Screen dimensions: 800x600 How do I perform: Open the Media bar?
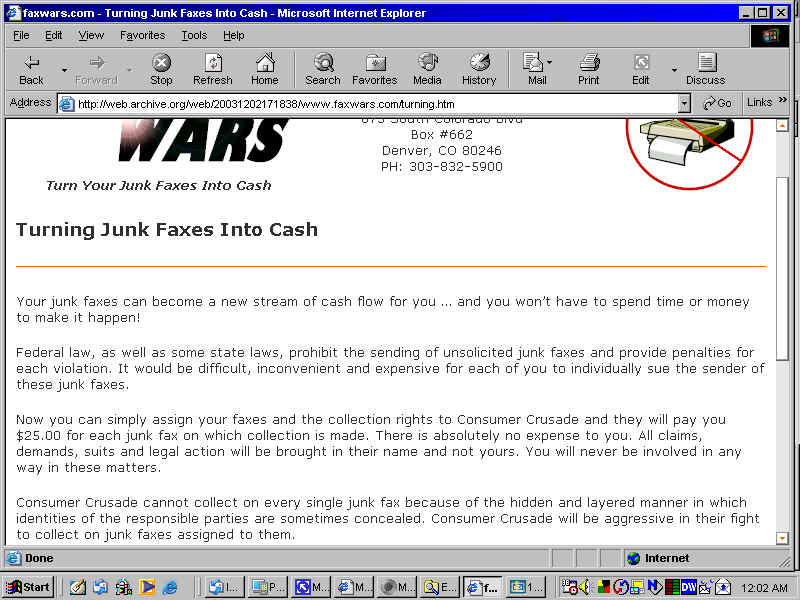(x=428, y=69)
